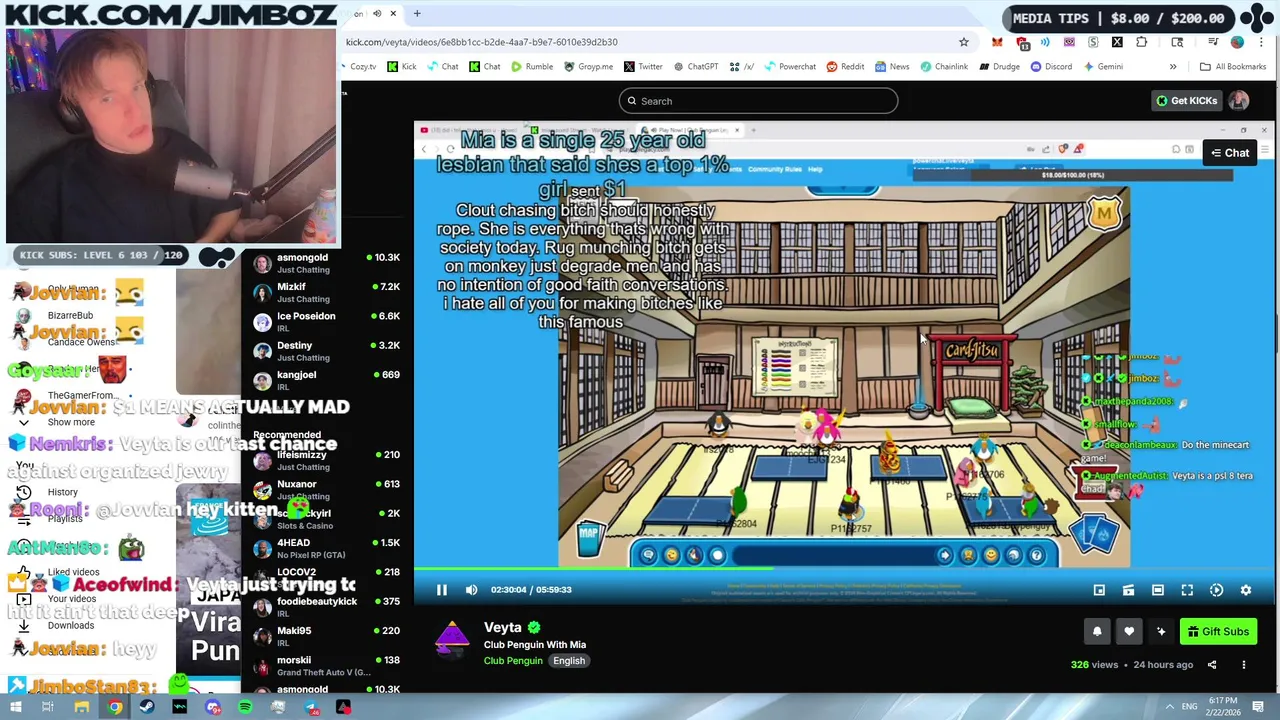Open the Chainlink bookmark

[x=943, y=67]
